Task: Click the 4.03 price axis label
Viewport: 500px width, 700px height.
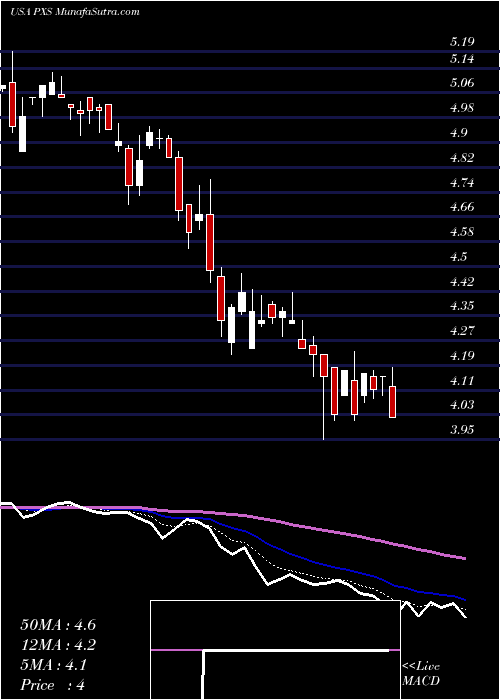Action: [x=462, y=405]
